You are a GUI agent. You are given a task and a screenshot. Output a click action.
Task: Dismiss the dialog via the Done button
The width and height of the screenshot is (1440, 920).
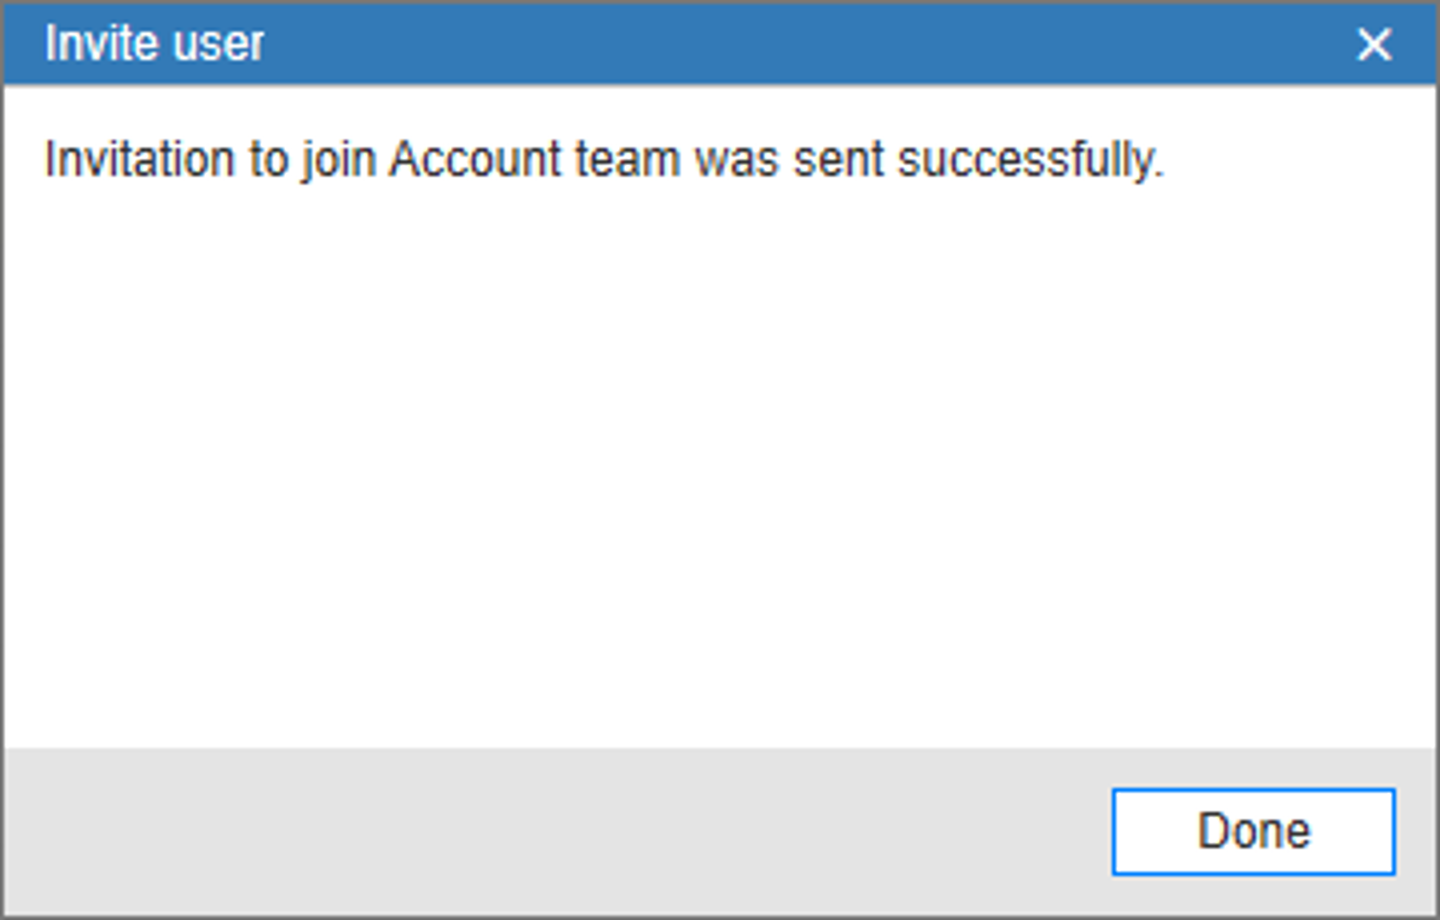point(1253,831)
